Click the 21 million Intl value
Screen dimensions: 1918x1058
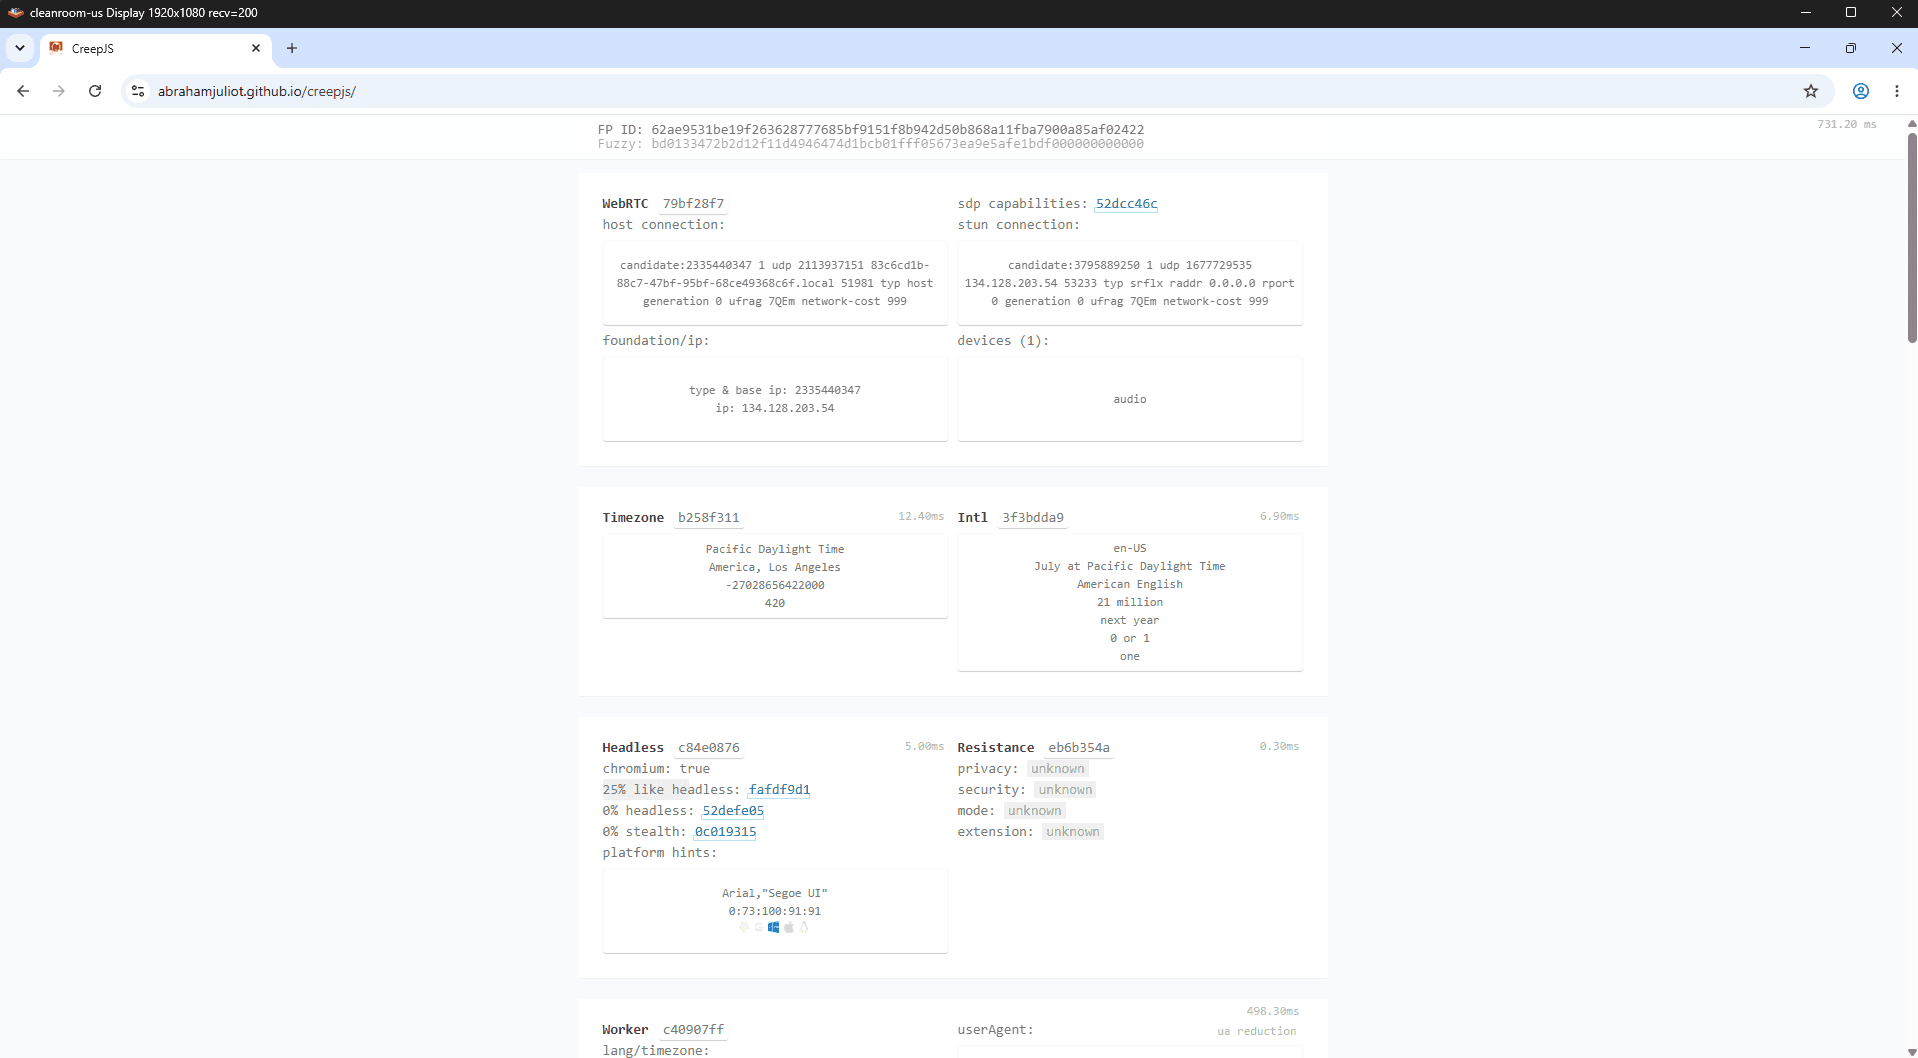1130,602
